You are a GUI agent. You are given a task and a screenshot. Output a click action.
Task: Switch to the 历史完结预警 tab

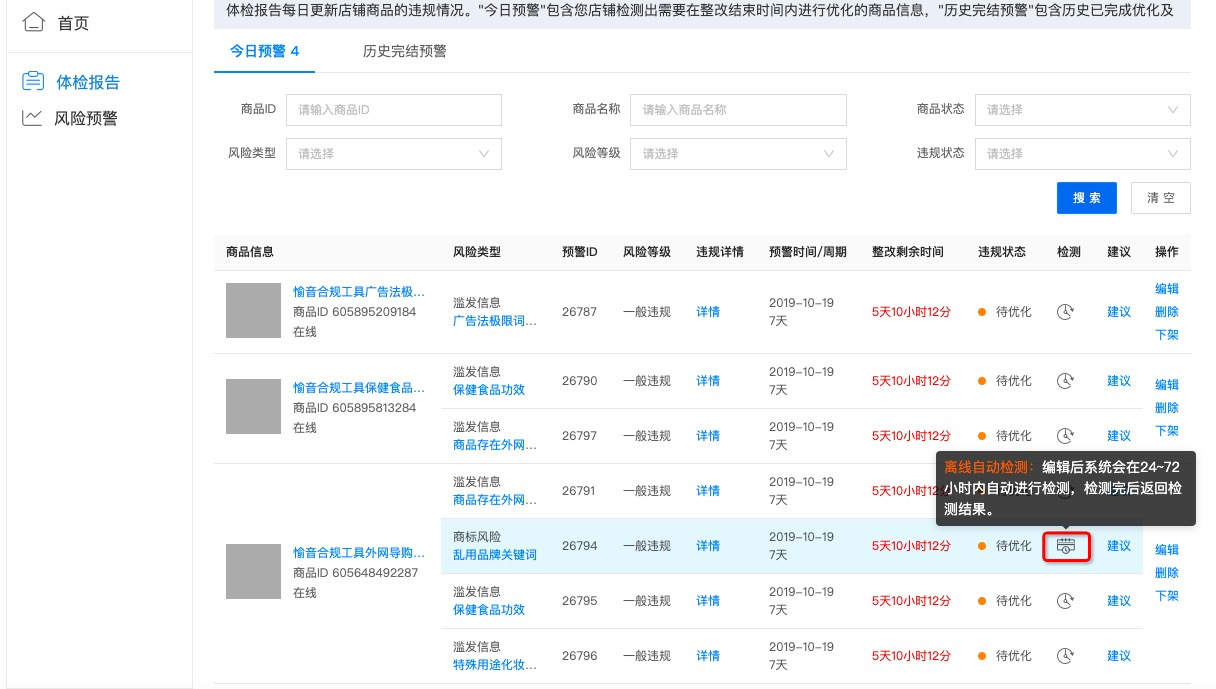pyautogui.click(x=404, y=51)
